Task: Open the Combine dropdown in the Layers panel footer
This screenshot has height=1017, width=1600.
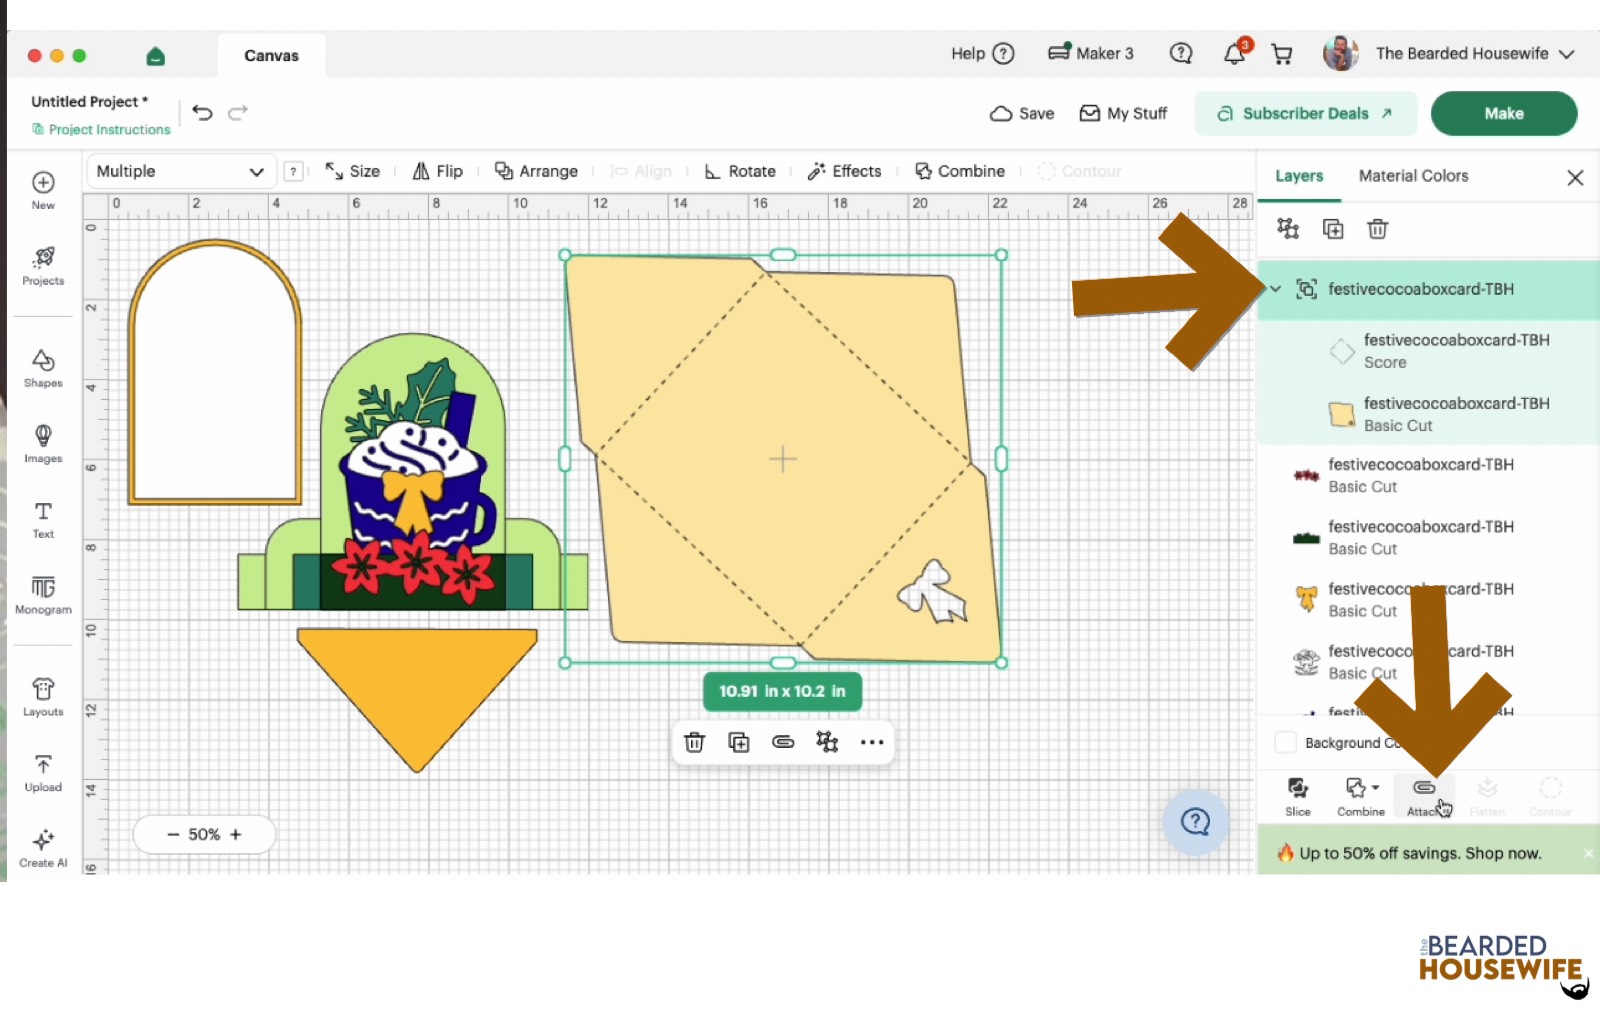Action: pos(1361,797)
